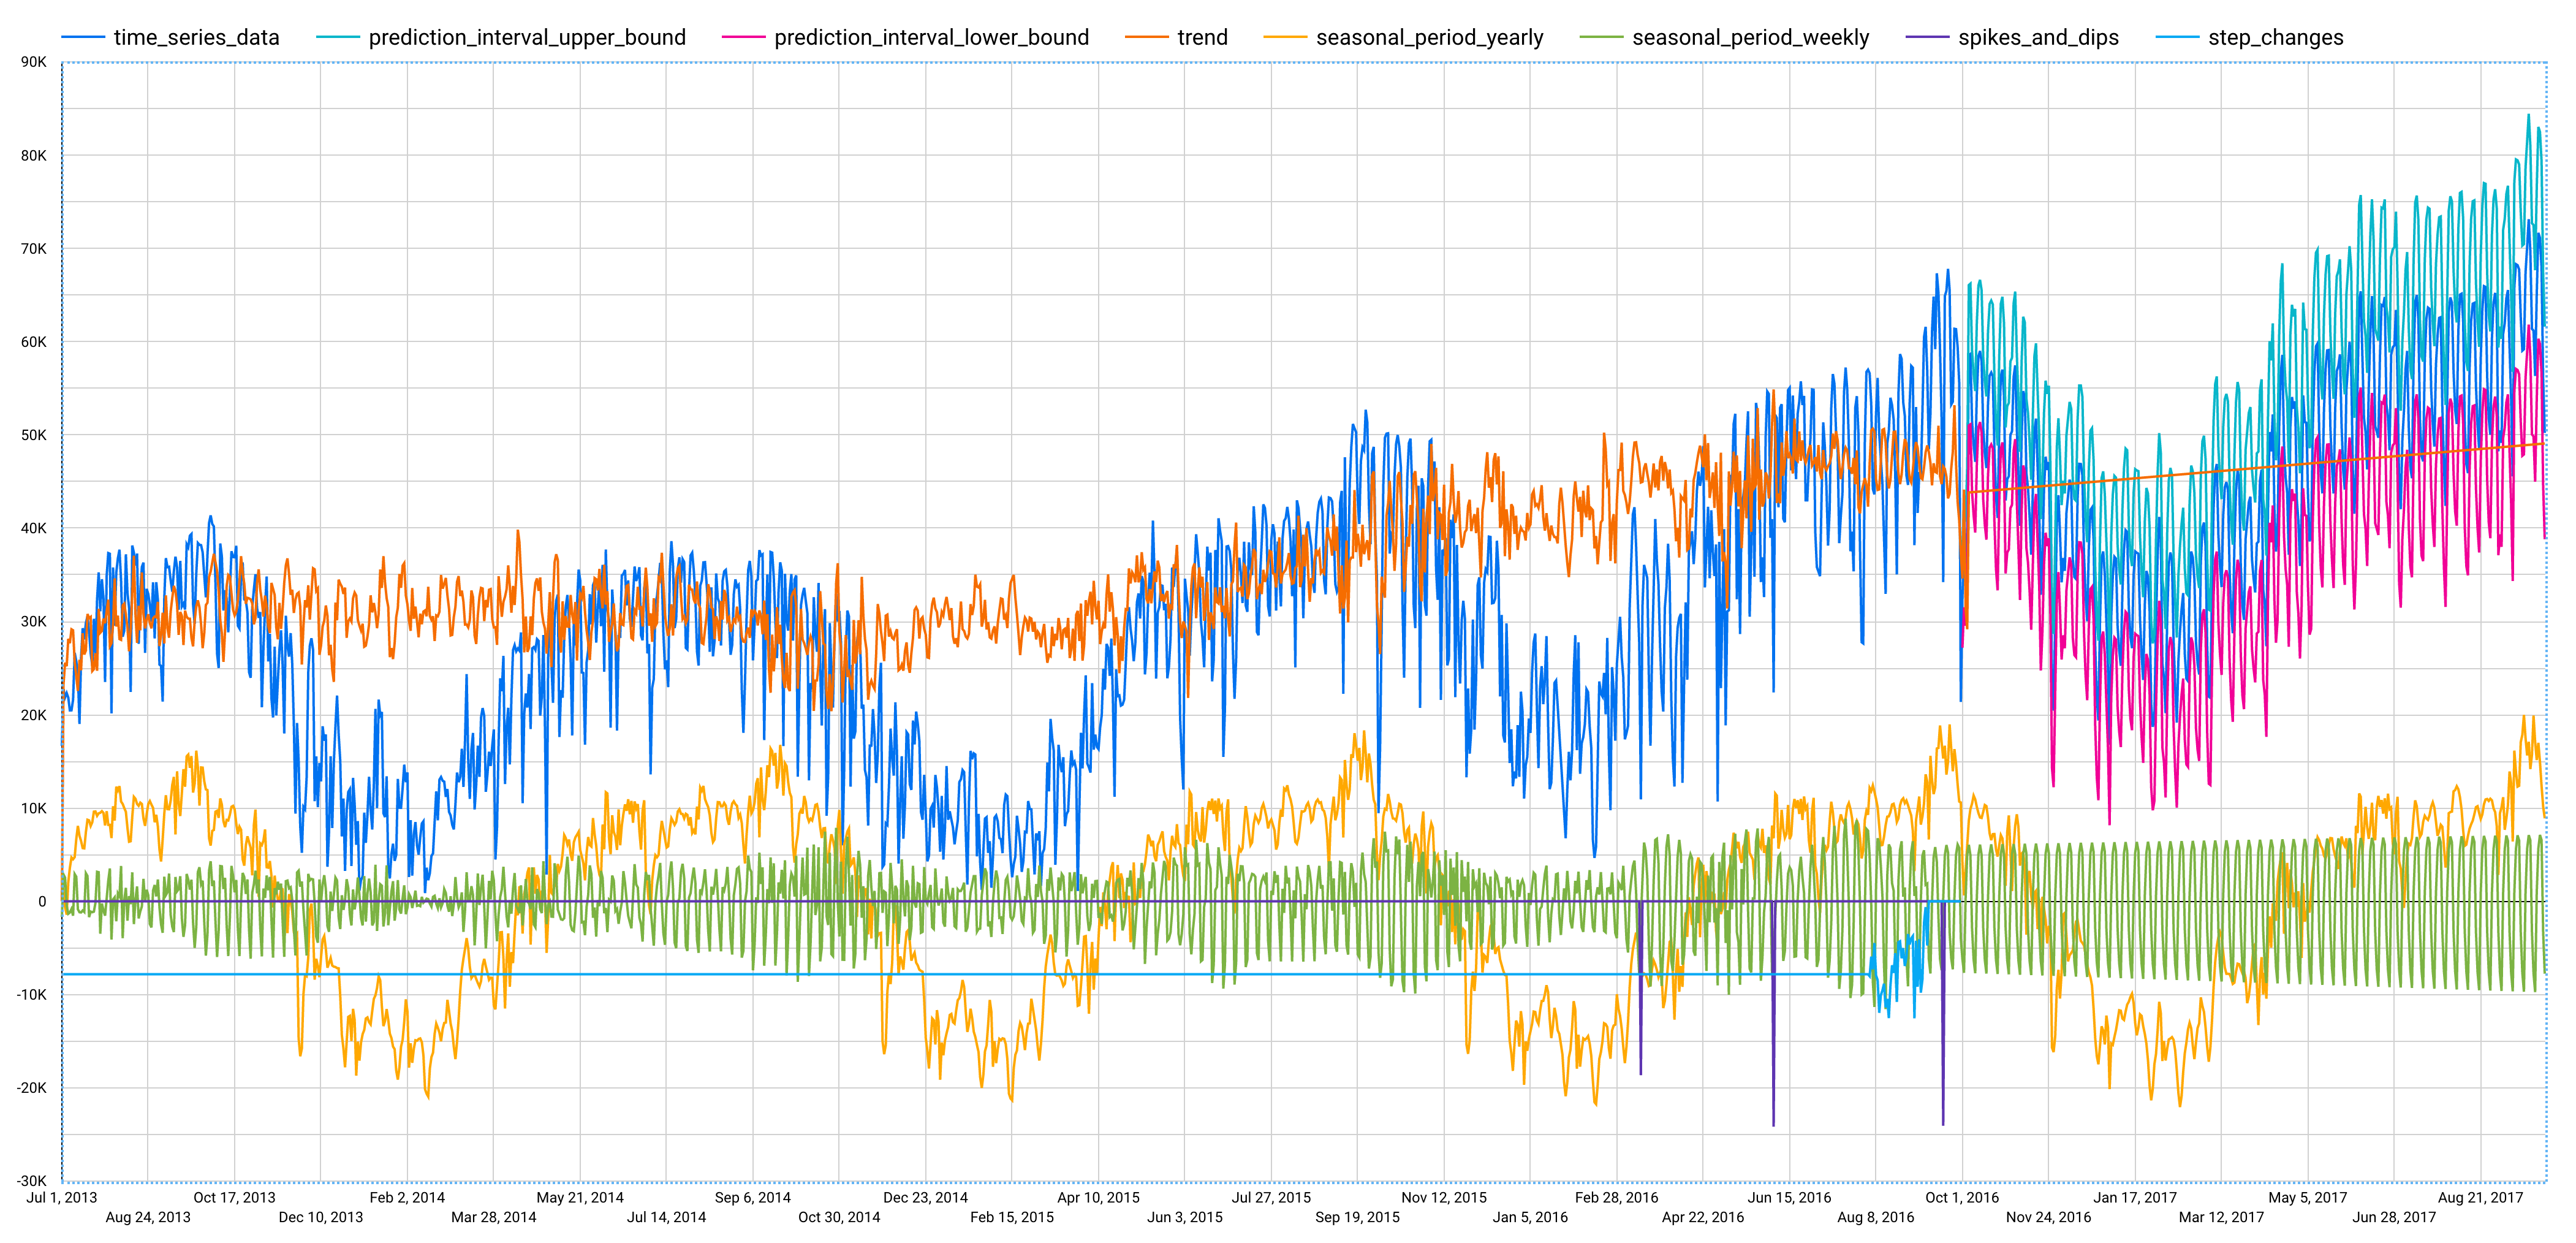Click the Sep 6, 2014 axis label
This screenshot has height=1243, width=2576.
(x=753, y=1197)
